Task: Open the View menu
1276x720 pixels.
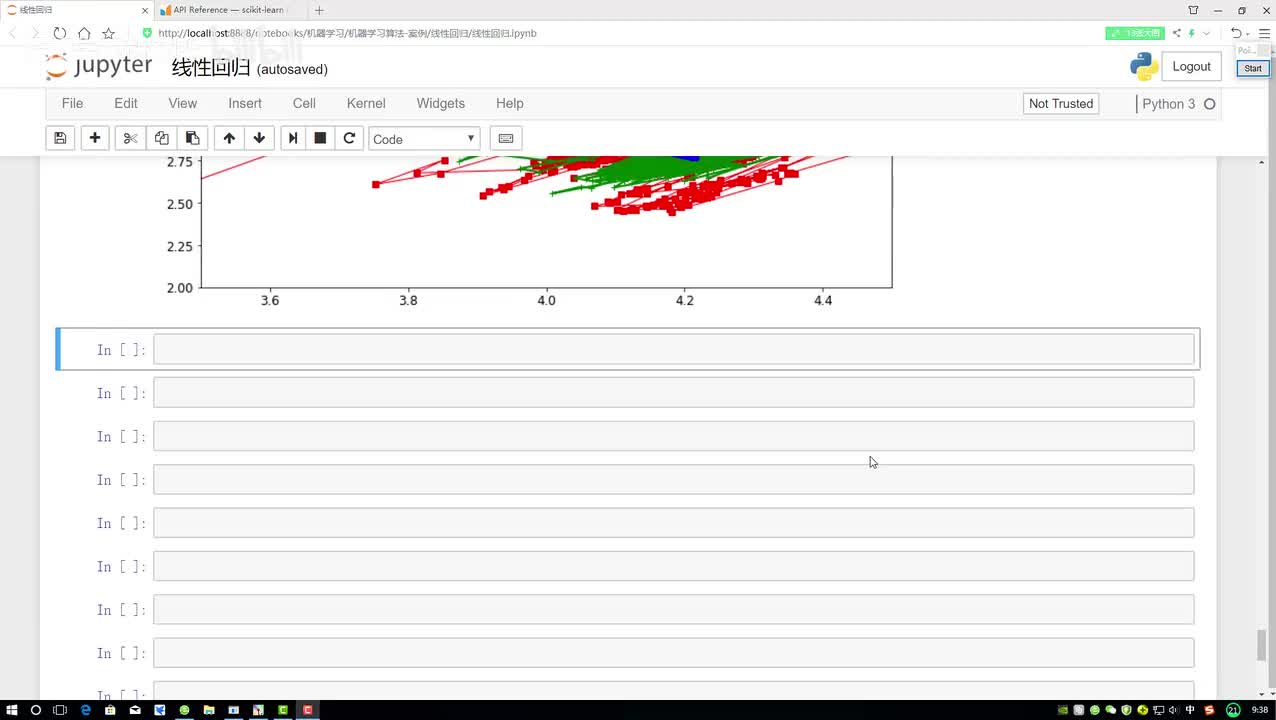Action: click(x=183, y=103)
